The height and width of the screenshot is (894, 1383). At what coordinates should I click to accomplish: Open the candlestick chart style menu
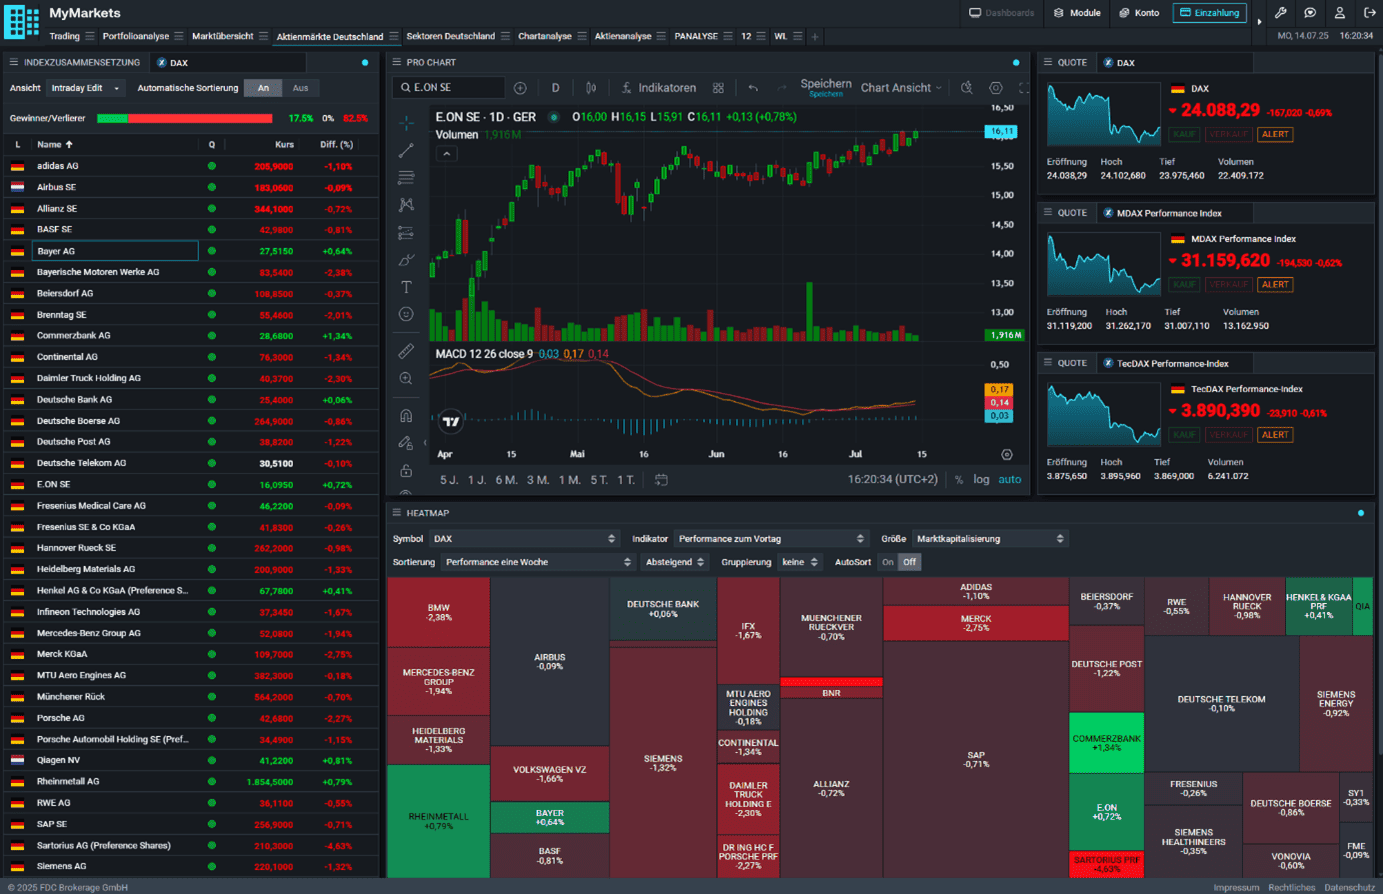(591, 88)
